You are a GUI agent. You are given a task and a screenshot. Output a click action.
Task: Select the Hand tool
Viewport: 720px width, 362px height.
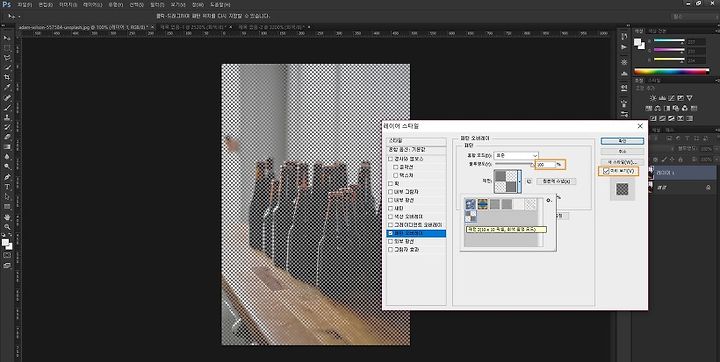coord(7,217)
